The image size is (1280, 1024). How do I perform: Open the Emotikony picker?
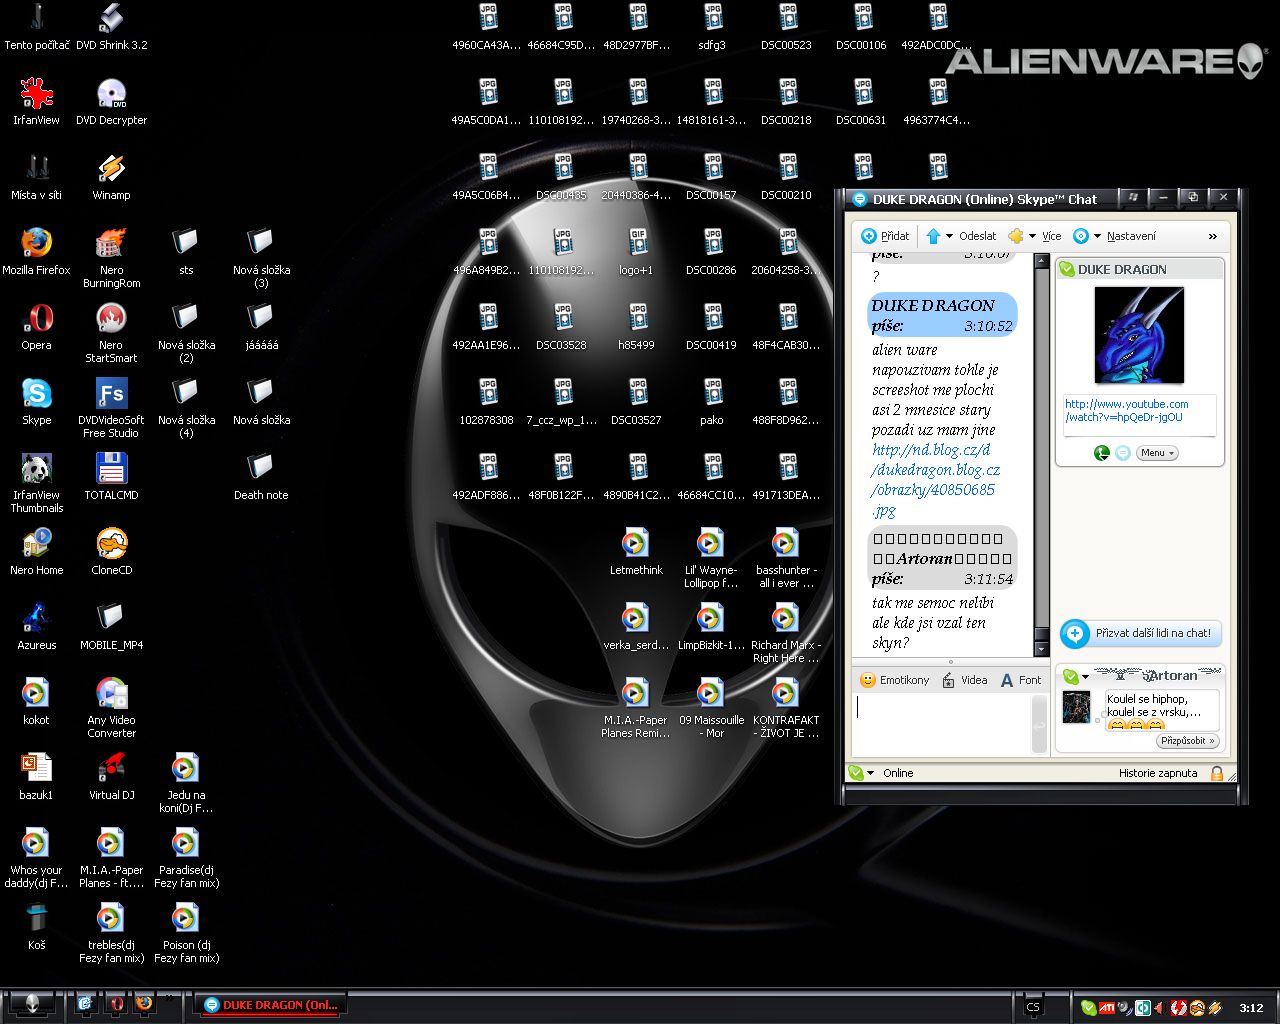(895, 680)
